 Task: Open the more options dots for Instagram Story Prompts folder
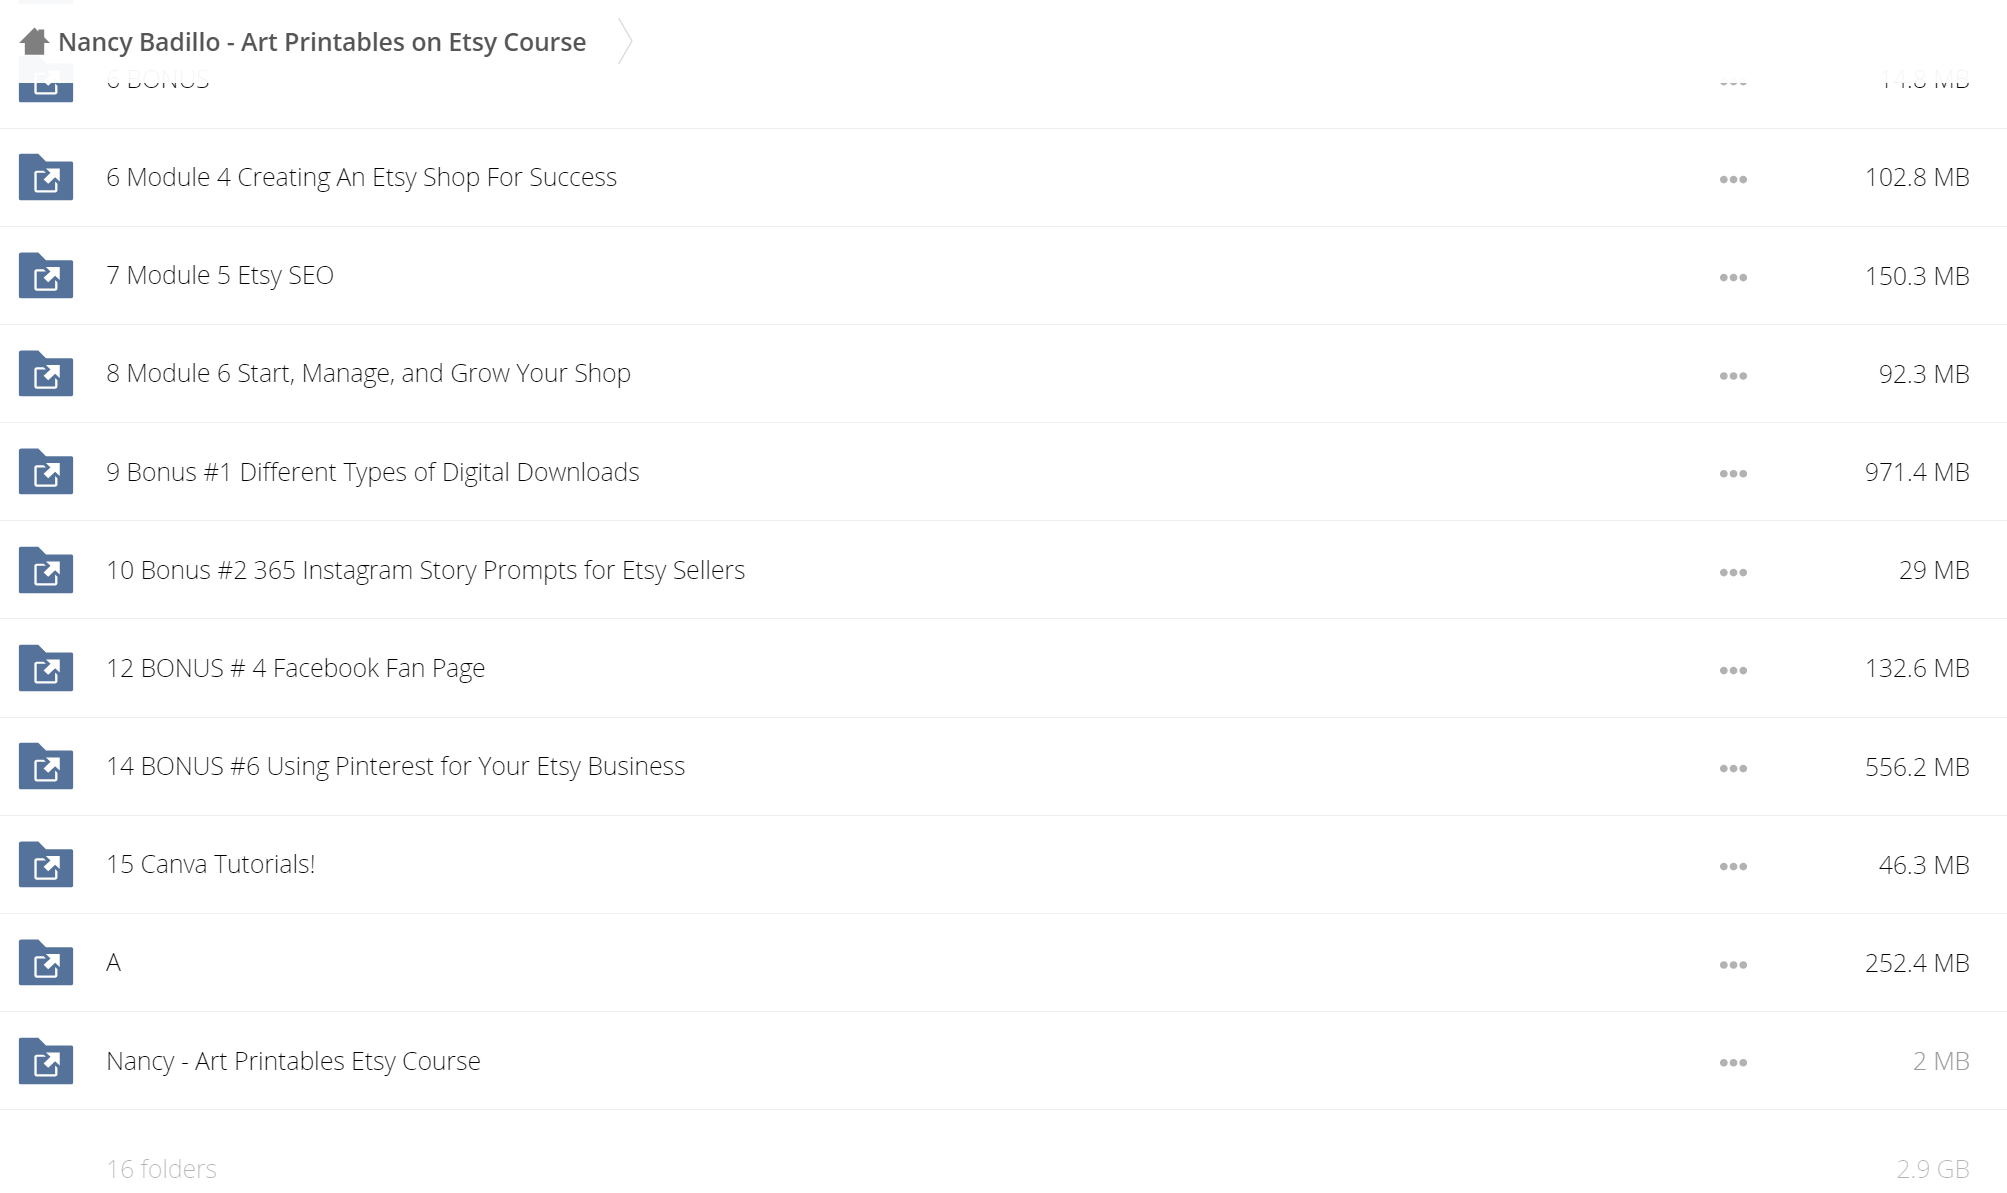pyautogui.click(x=1733, y=573)
